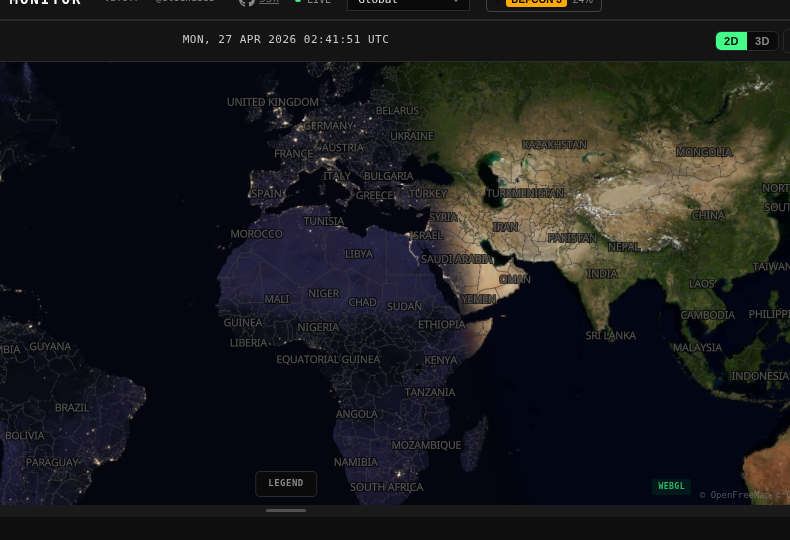Select TANZANIA on the map
790x540 pixels.
(x=430, y=392)
